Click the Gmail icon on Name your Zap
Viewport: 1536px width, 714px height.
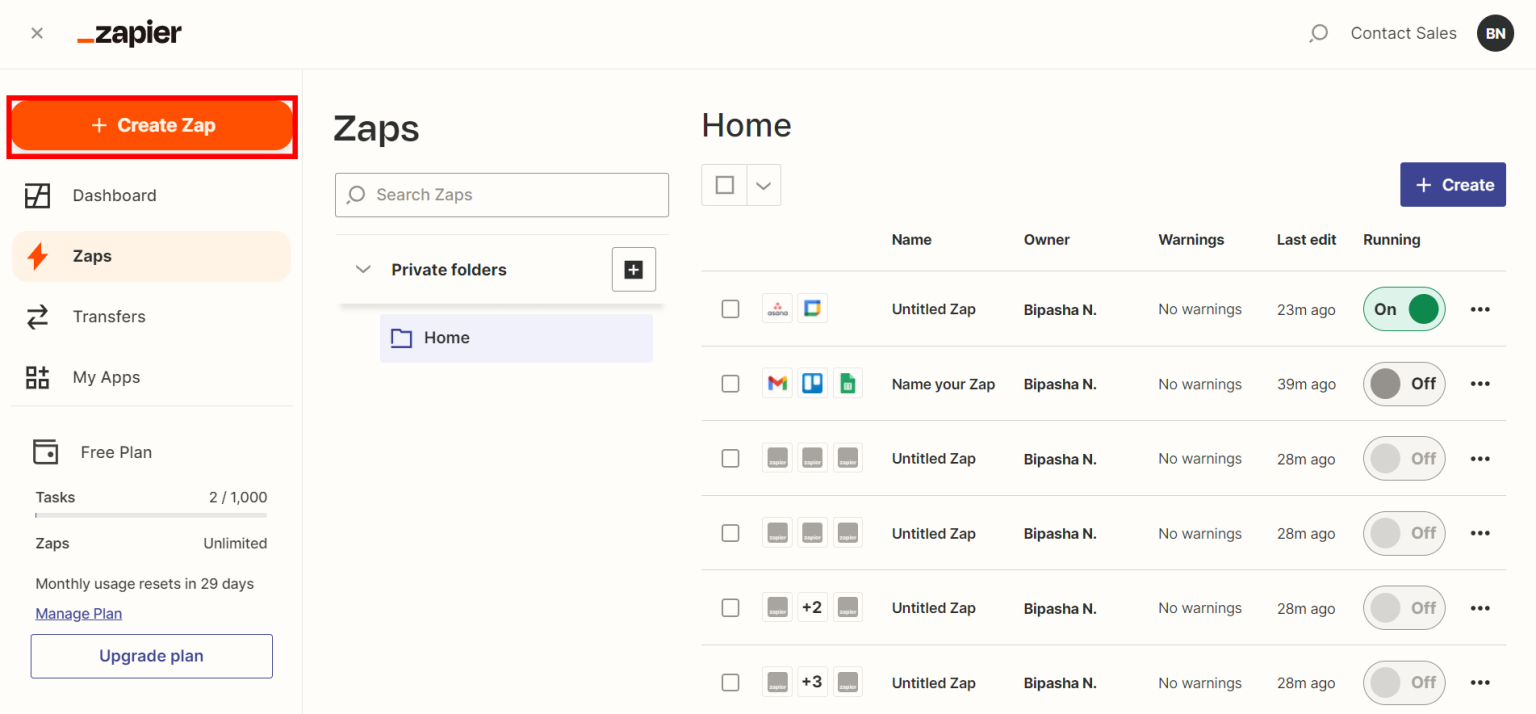pos(777,383)
